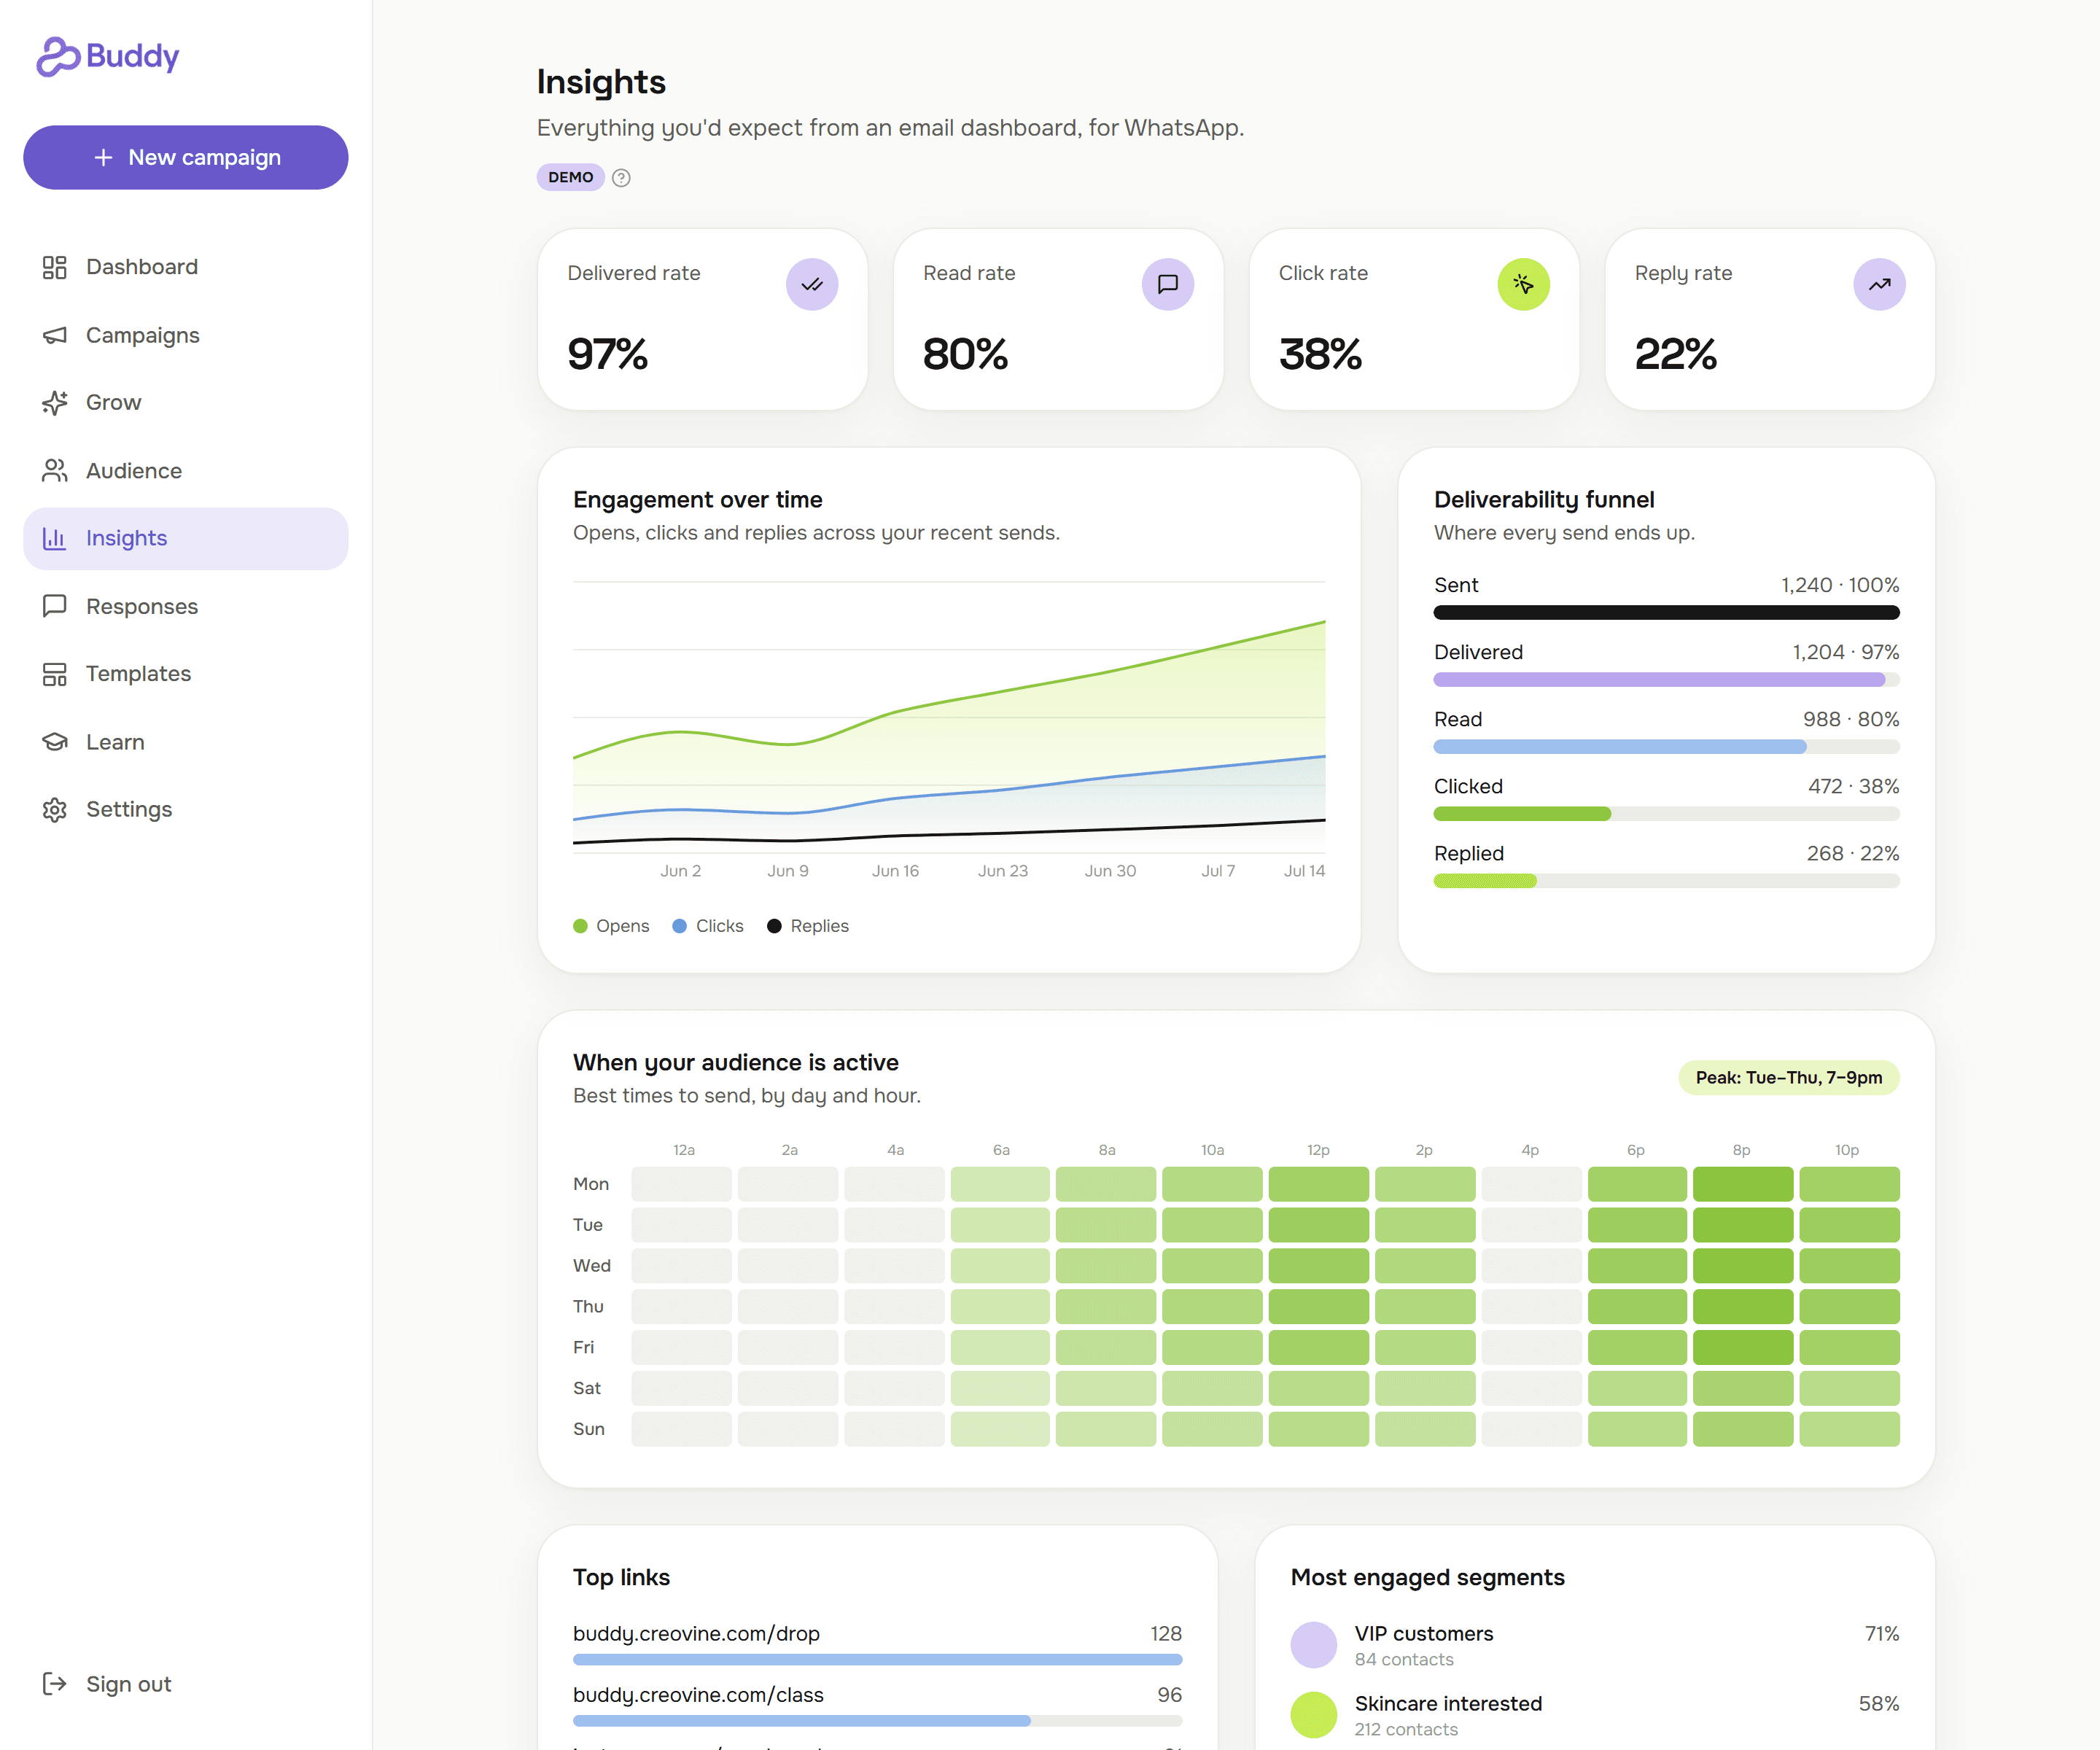Click the Buddy logo

pyautogui.click(x=108, y=56)
